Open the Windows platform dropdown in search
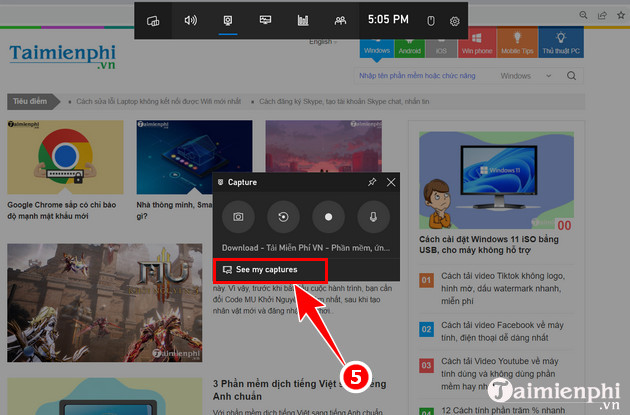 click(526, 76)
